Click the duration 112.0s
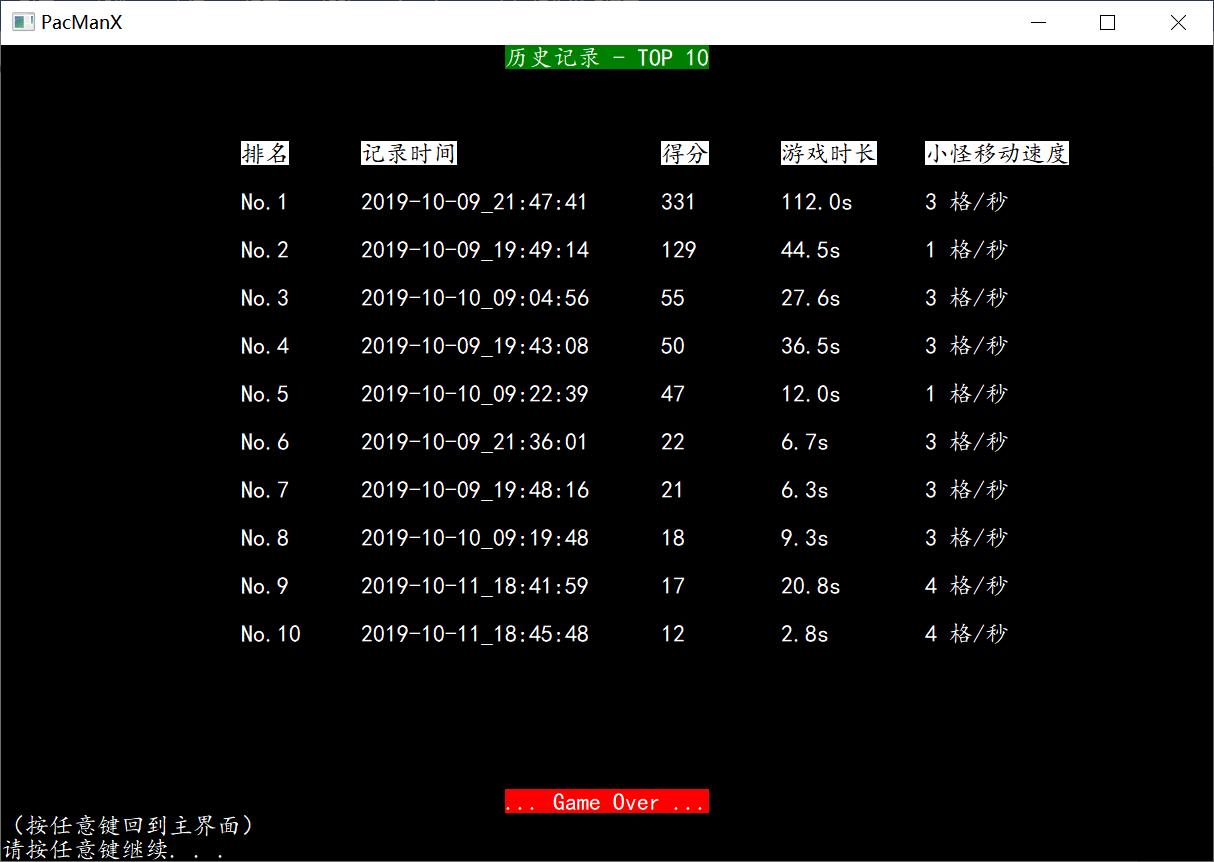The image size is (1214, 862). [x=817, y=202]
